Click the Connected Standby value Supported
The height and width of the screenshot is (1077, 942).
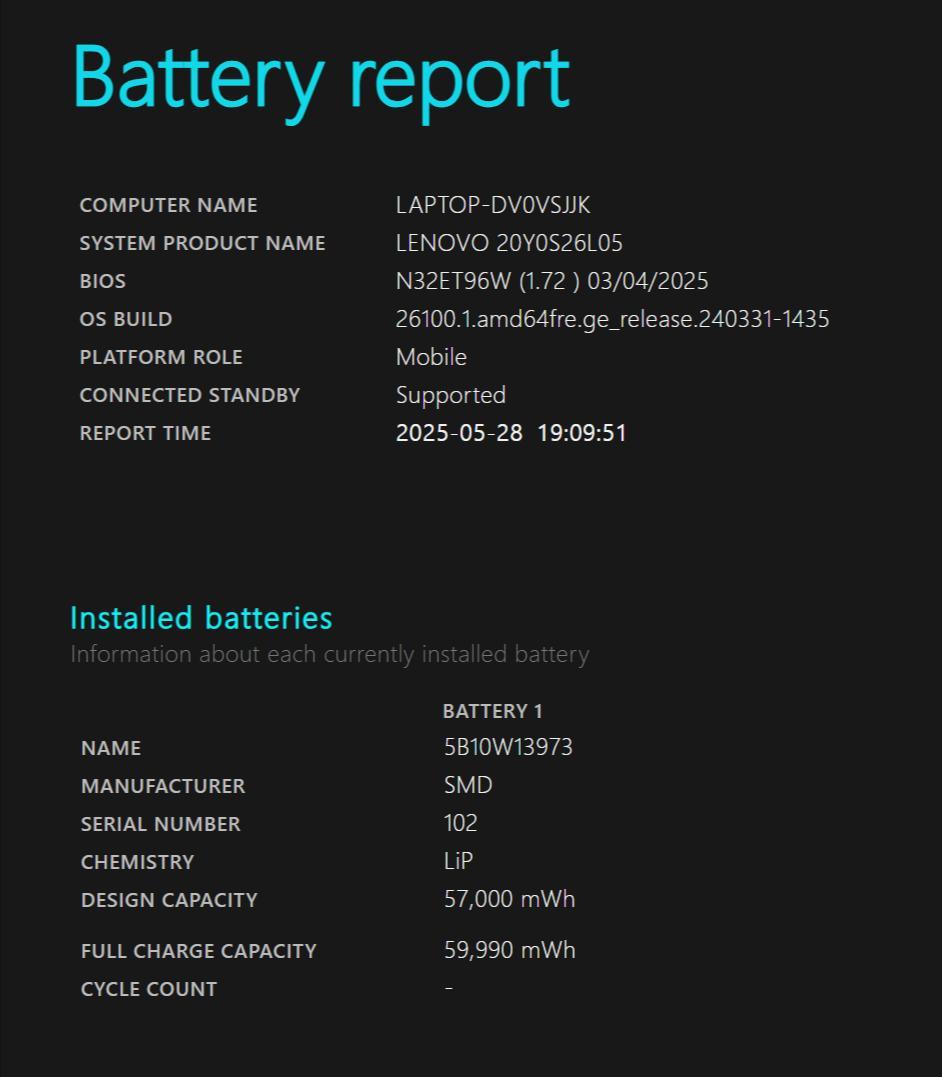pos(451,395)
